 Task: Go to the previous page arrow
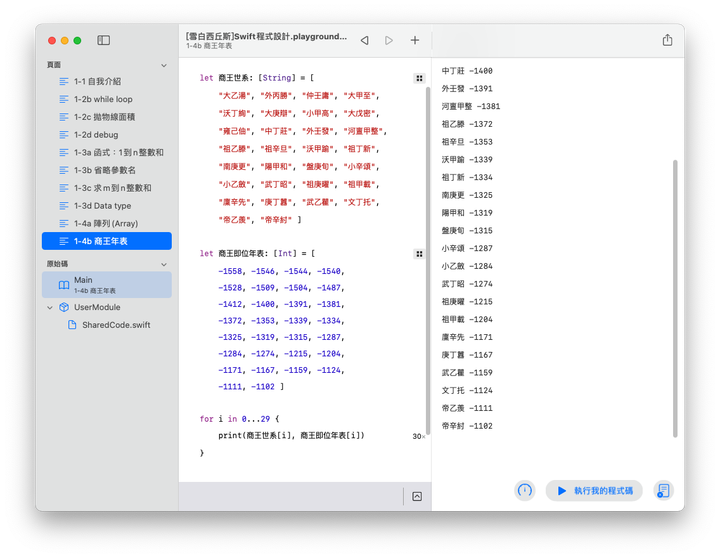click(x=365, y=40)
